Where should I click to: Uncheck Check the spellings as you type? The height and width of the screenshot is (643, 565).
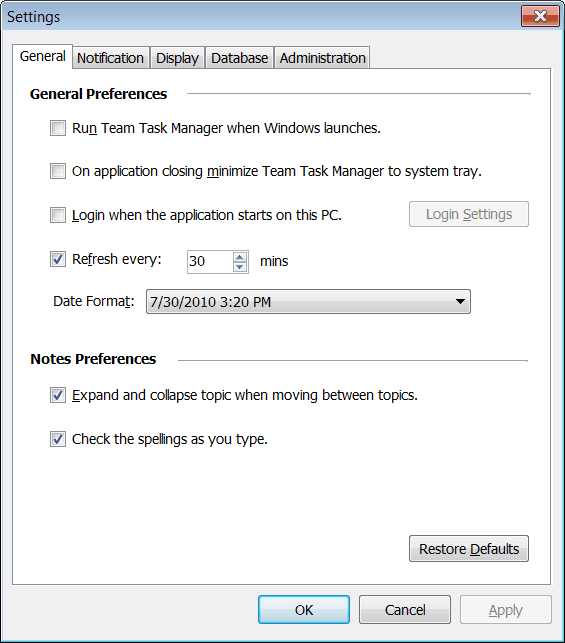[58, 439]
